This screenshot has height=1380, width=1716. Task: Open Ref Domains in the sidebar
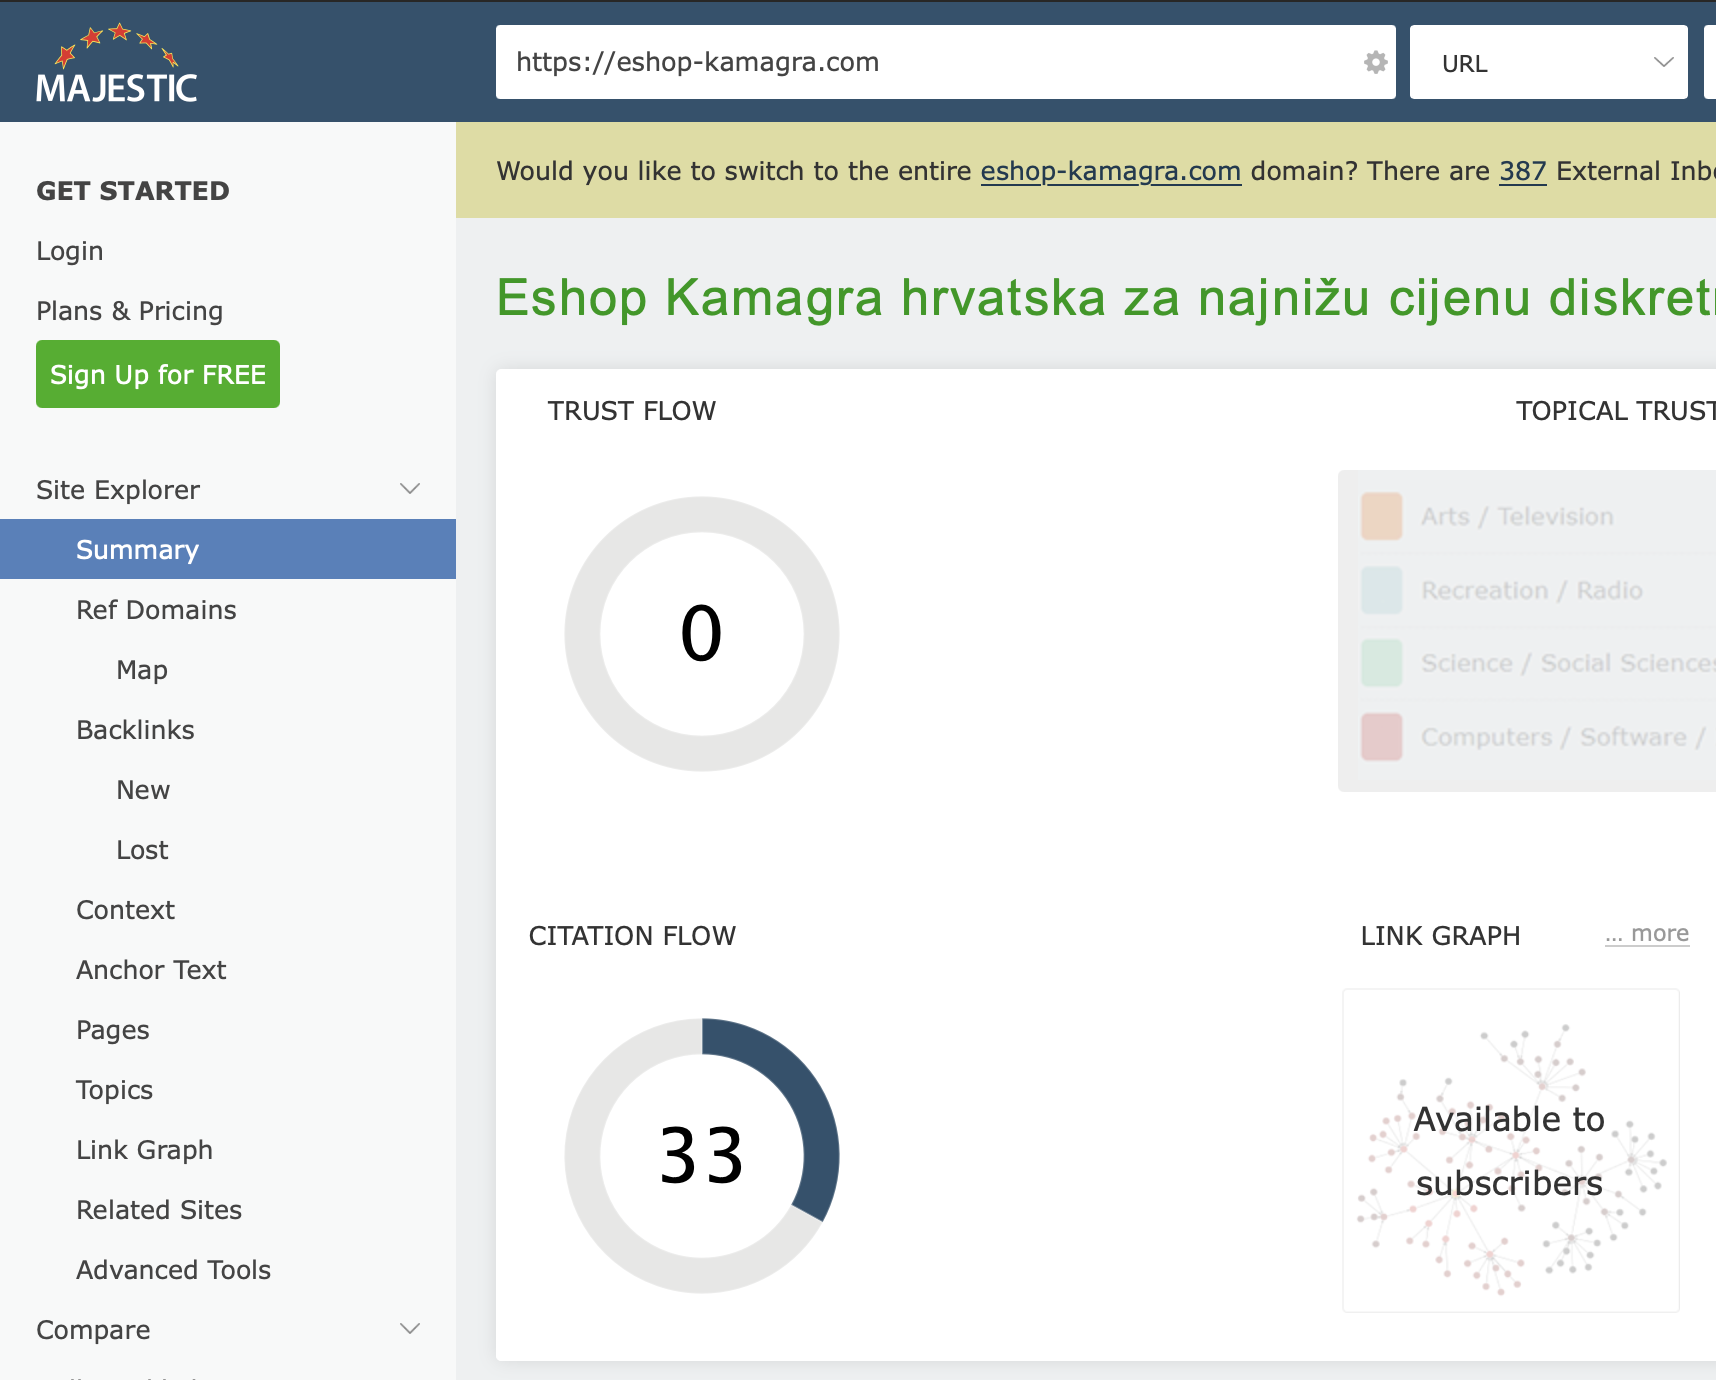click(x=156, y=610)
